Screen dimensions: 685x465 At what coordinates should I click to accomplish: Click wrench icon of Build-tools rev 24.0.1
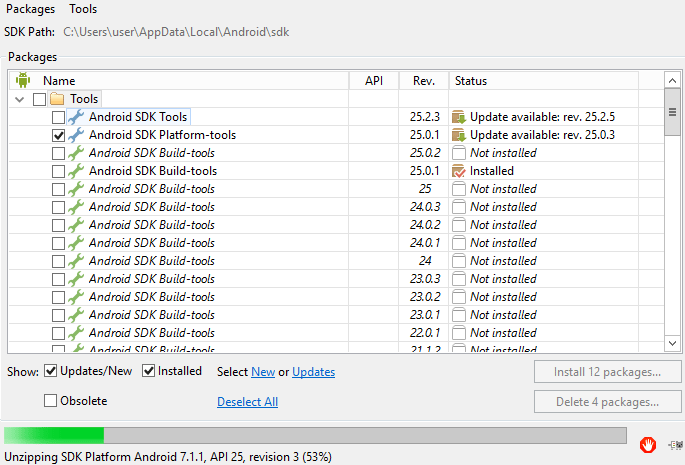point(76,243)
